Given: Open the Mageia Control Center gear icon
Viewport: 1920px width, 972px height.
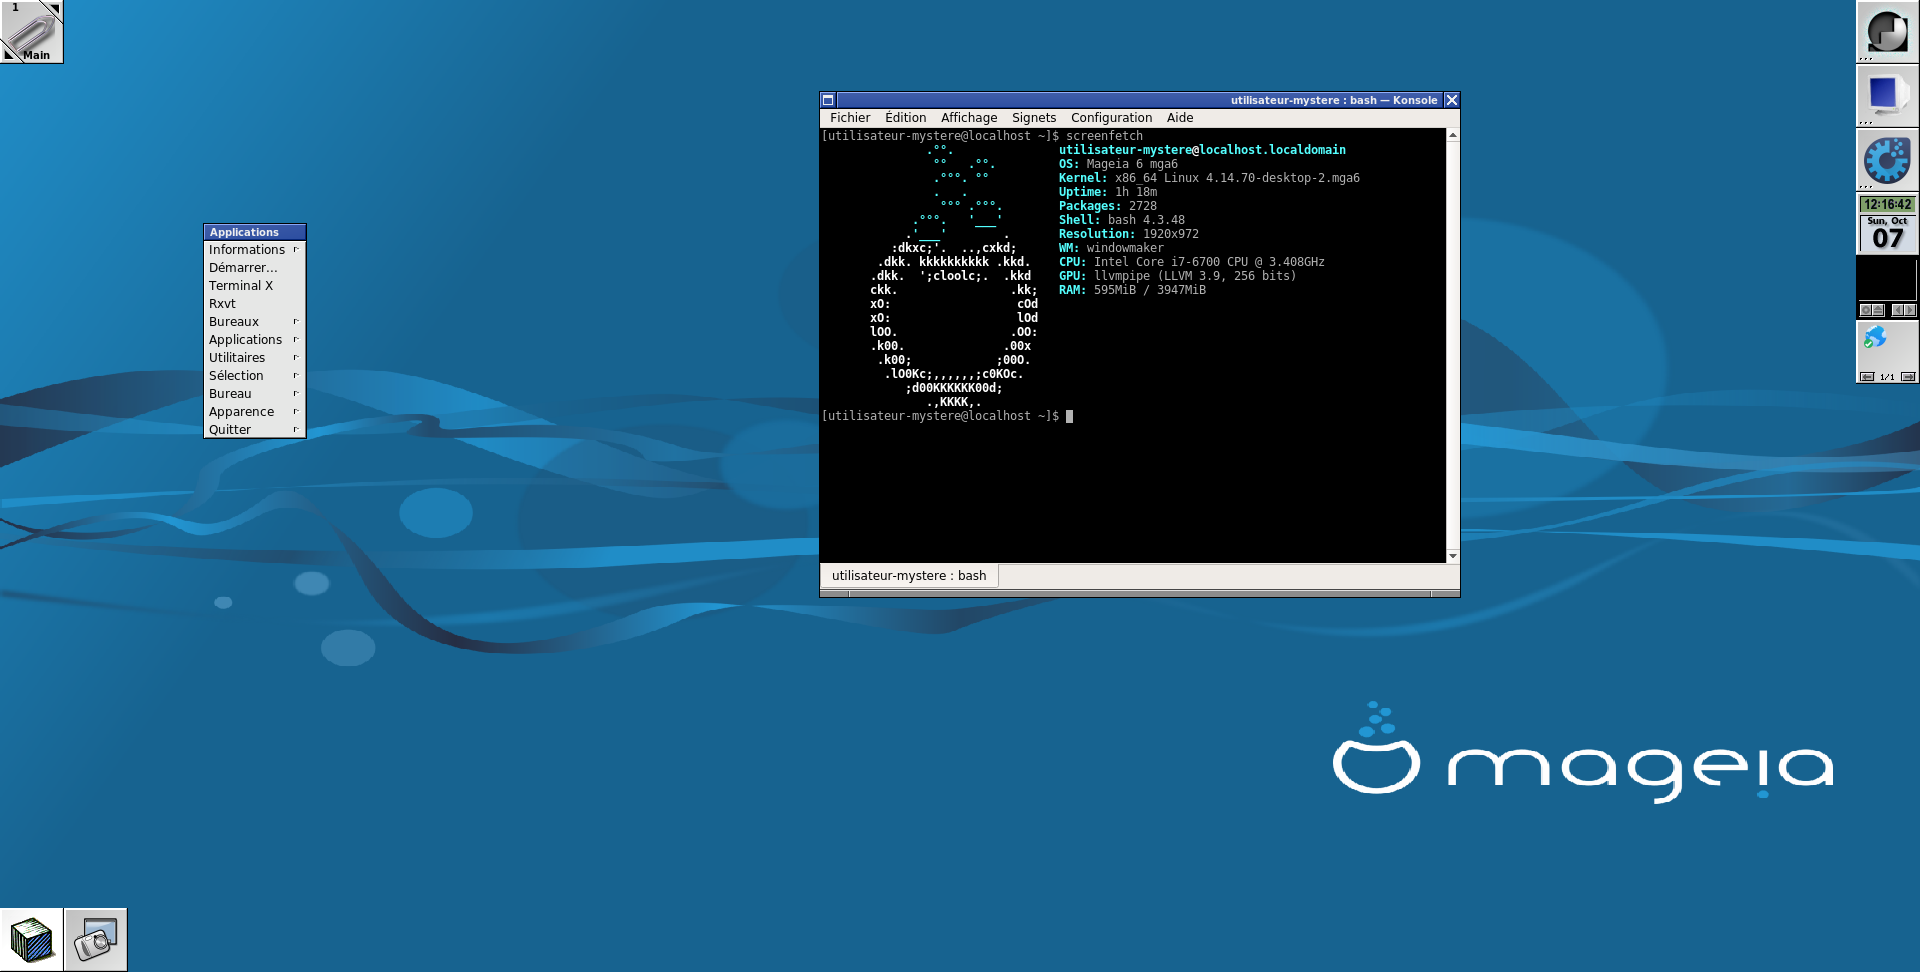Looking at the screenshot, I should click(1887, 160).
